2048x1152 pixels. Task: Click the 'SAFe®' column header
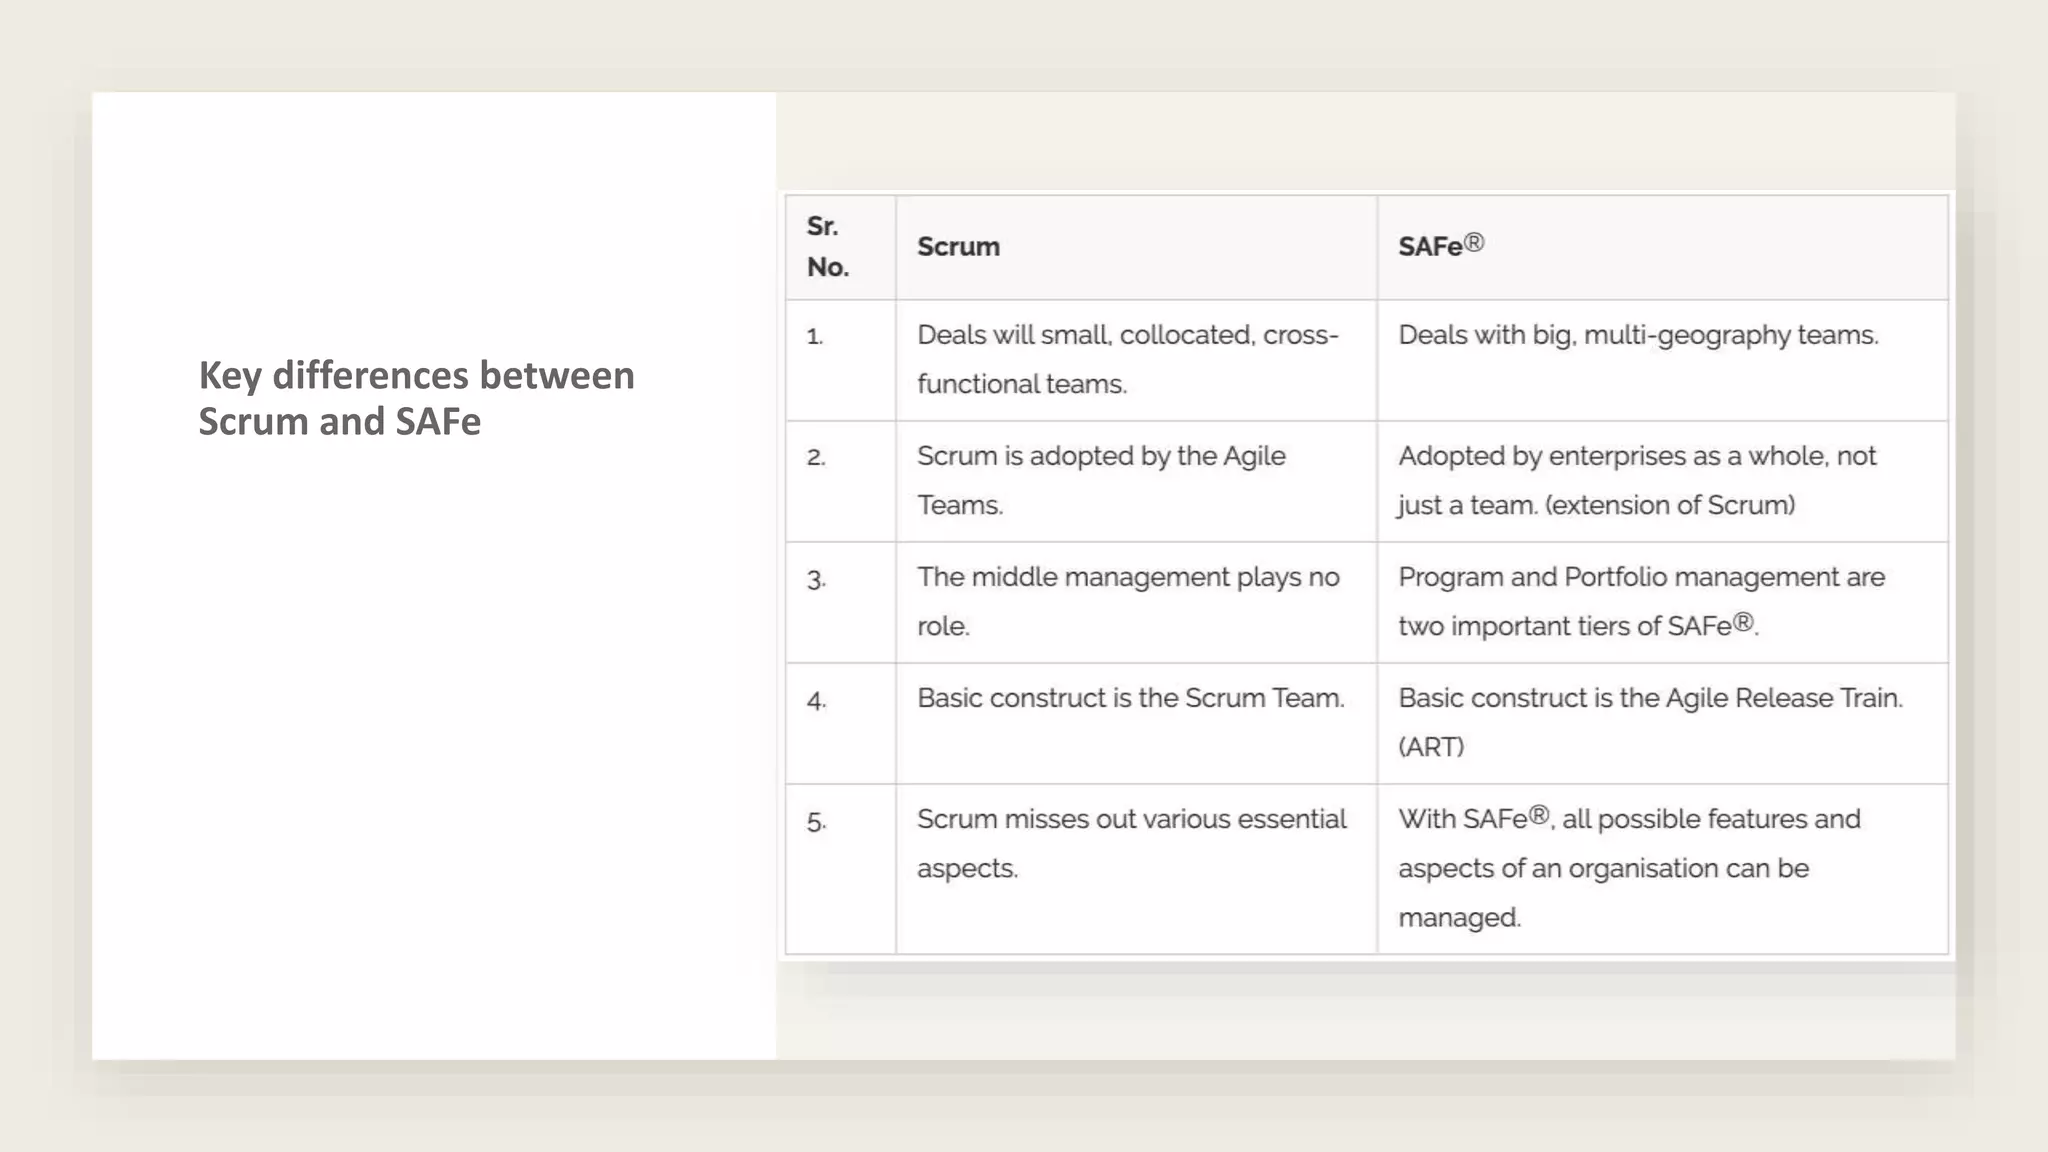pyautogui.click(x=1440, y=246)
